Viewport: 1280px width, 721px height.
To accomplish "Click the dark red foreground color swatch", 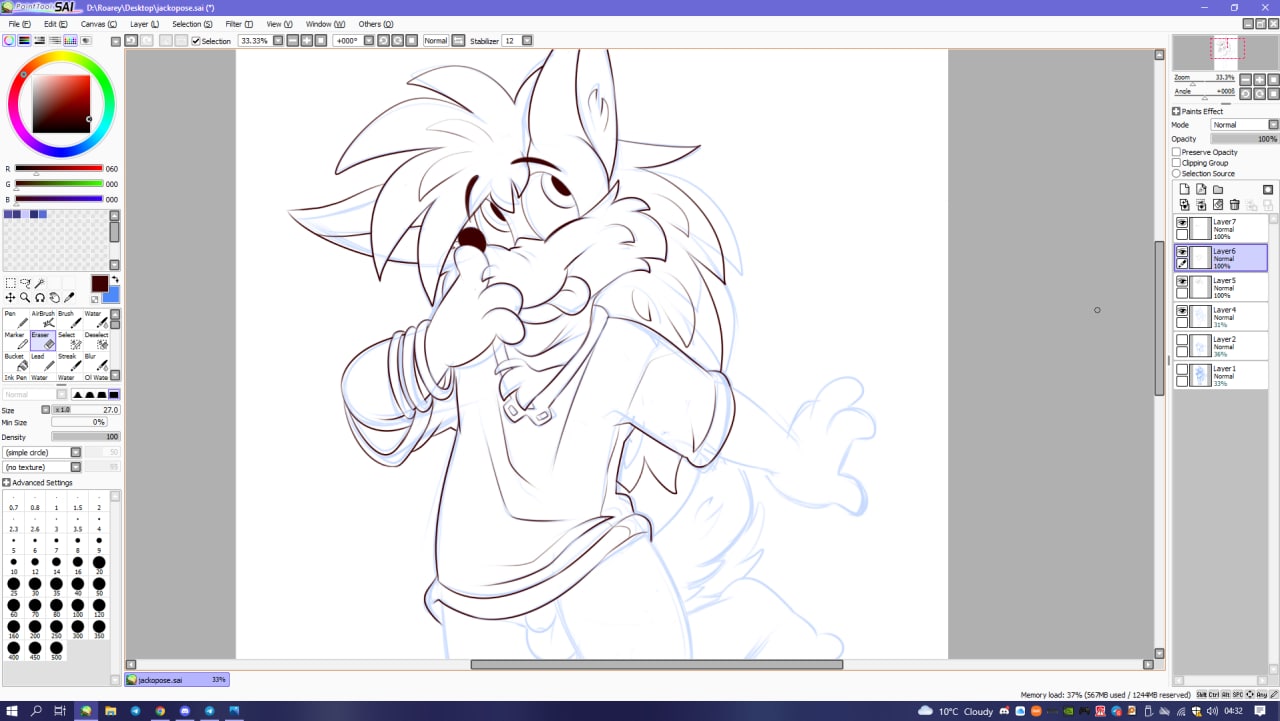I will [100, 283].
